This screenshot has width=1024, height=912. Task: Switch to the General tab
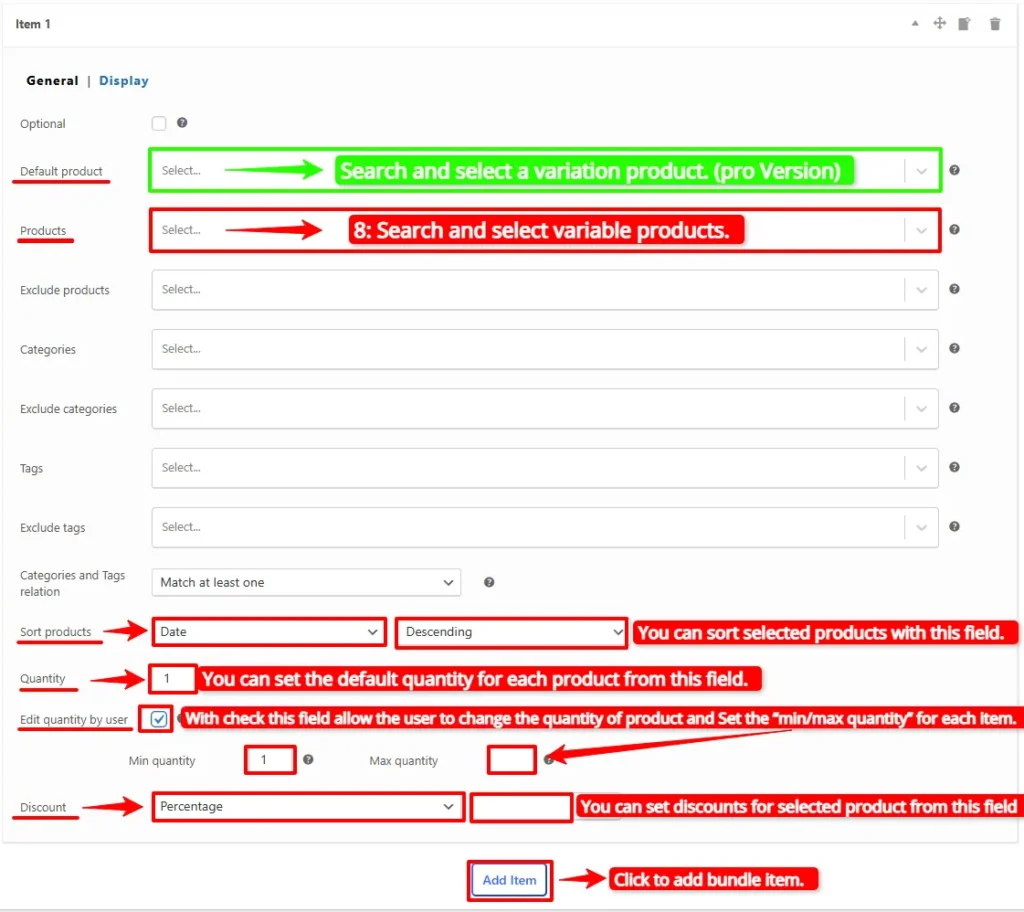click(x=52, y=80)
